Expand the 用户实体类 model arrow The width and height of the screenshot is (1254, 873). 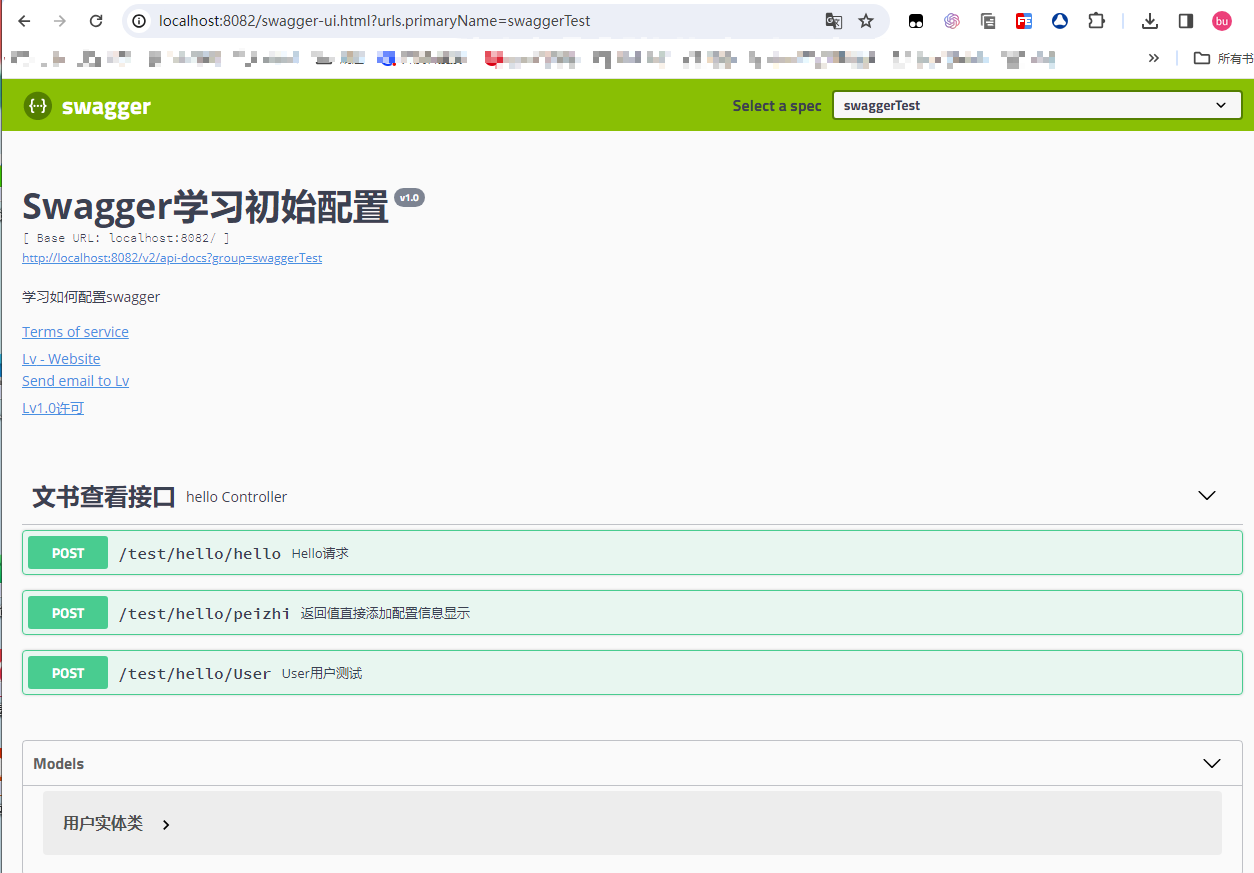[x=166, y=825]
